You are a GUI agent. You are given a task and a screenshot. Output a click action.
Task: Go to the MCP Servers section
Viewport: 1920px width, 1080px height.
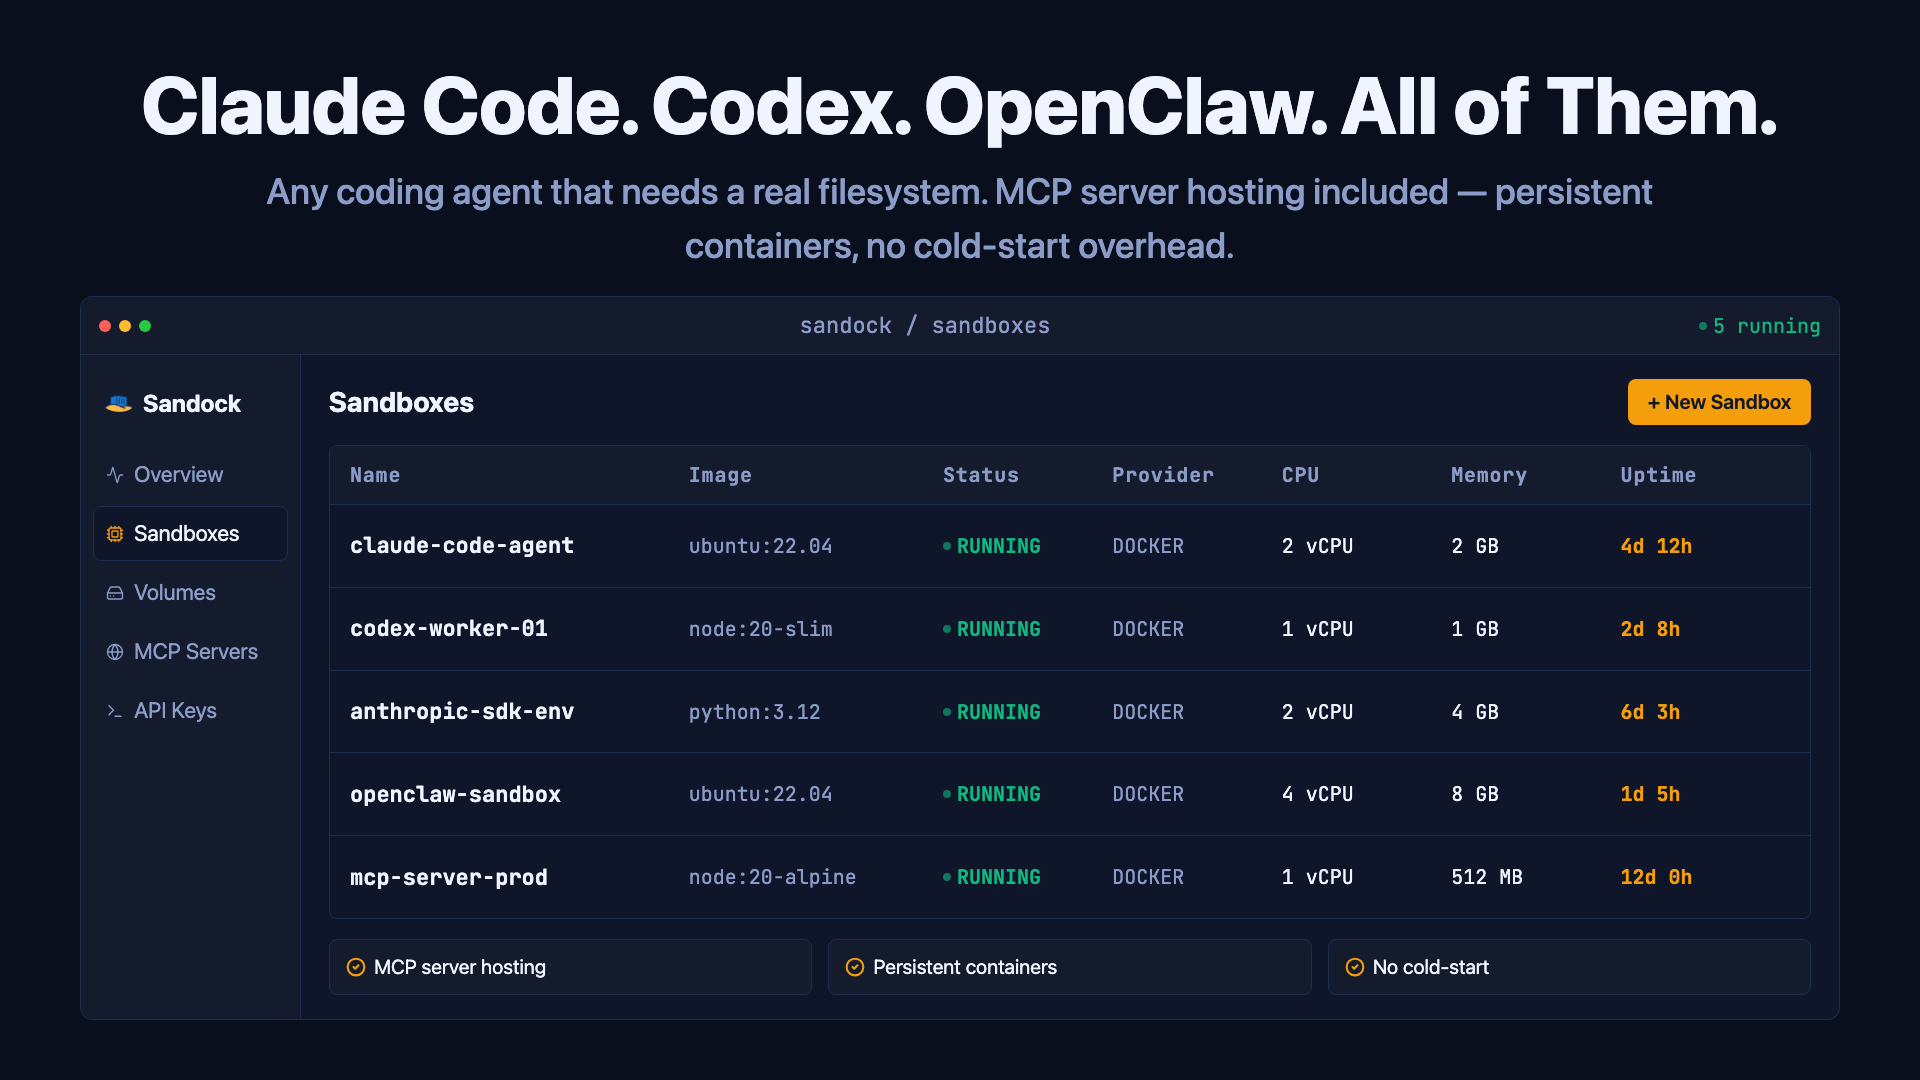coord(195,652)
